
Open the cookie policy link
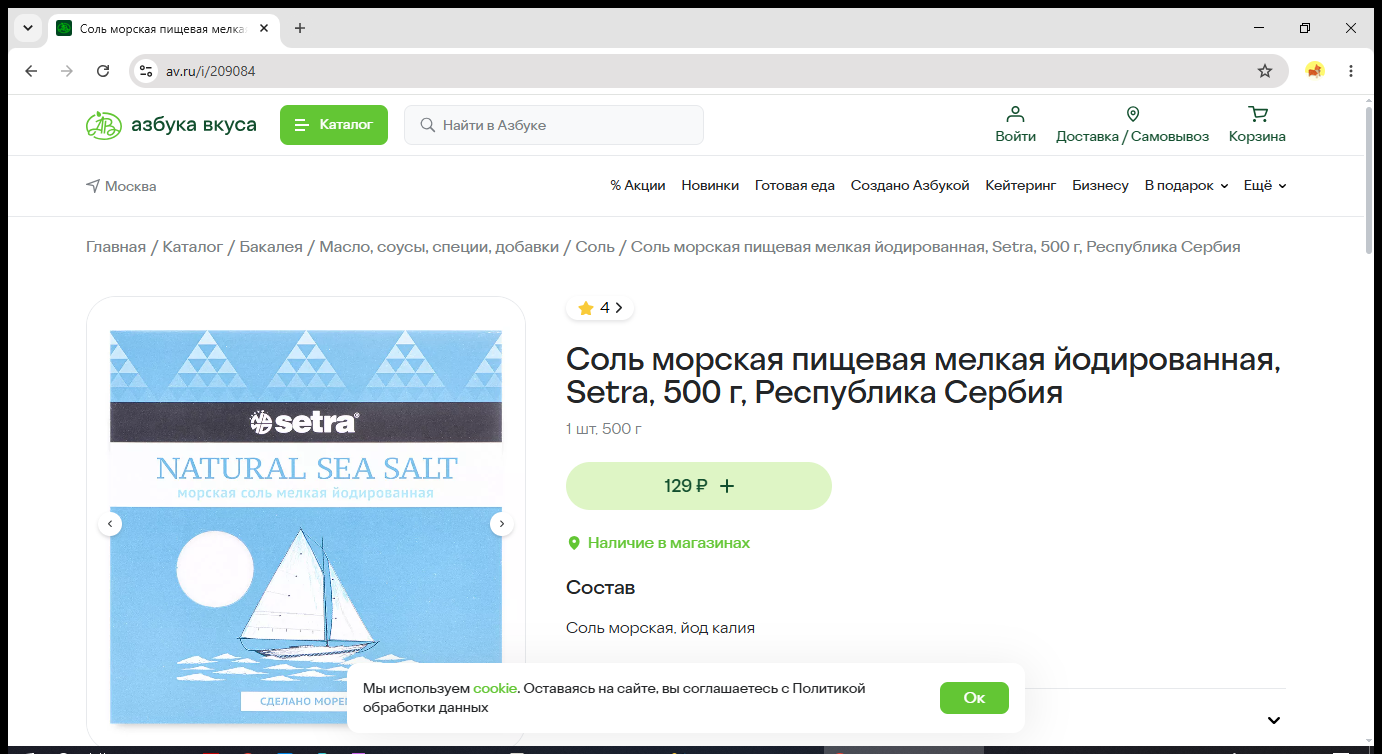coord(495,688)
